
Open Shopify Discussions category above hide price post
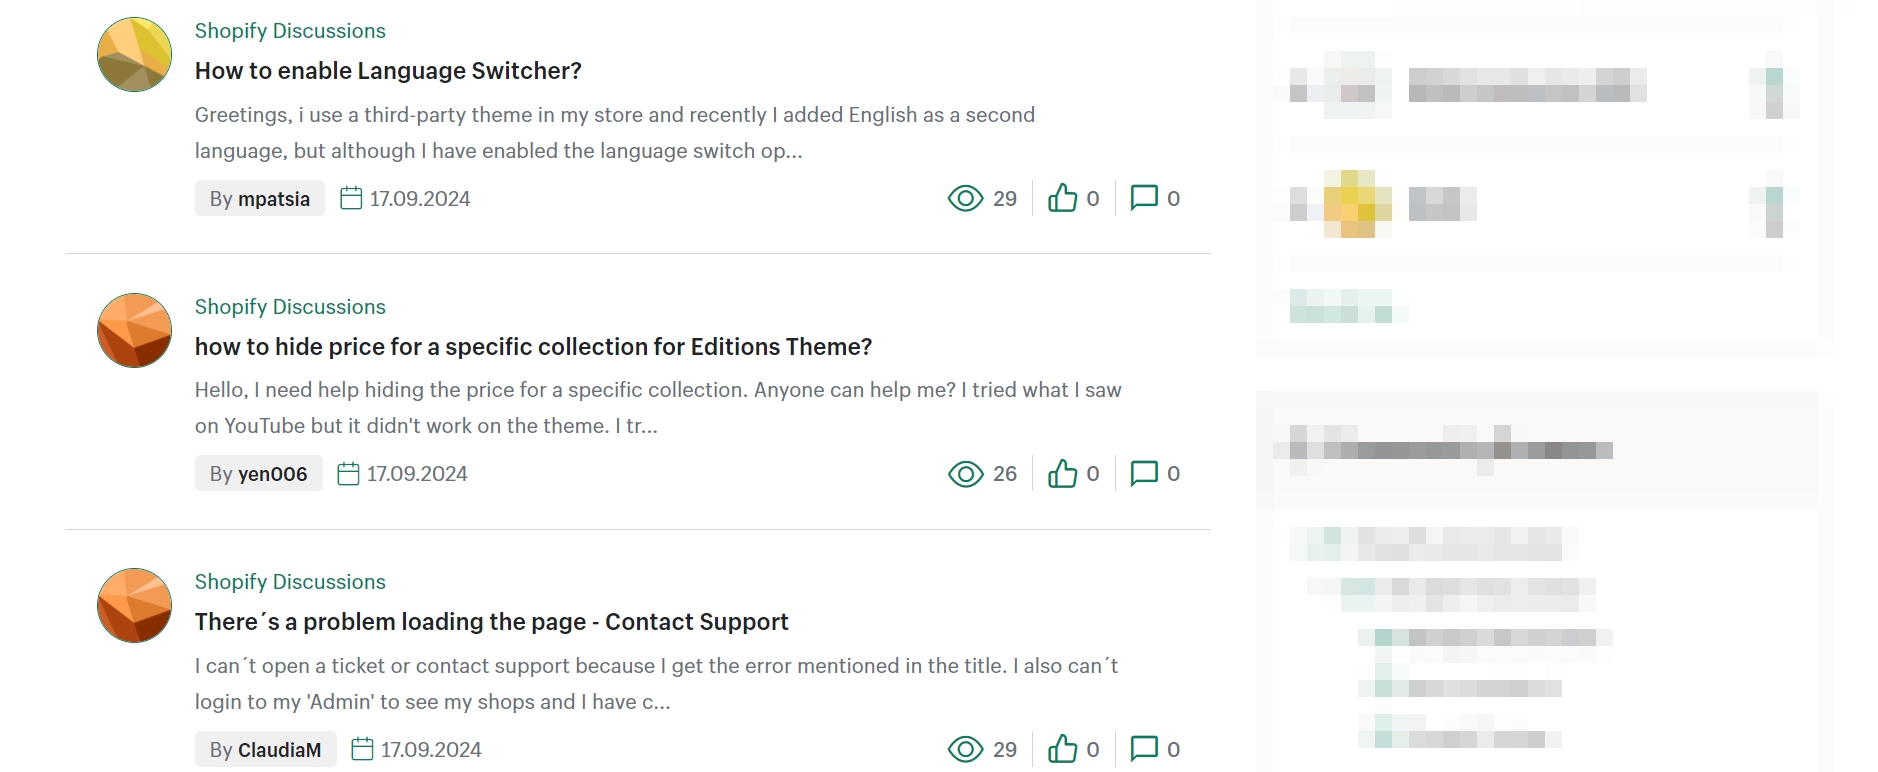[290, 307]
